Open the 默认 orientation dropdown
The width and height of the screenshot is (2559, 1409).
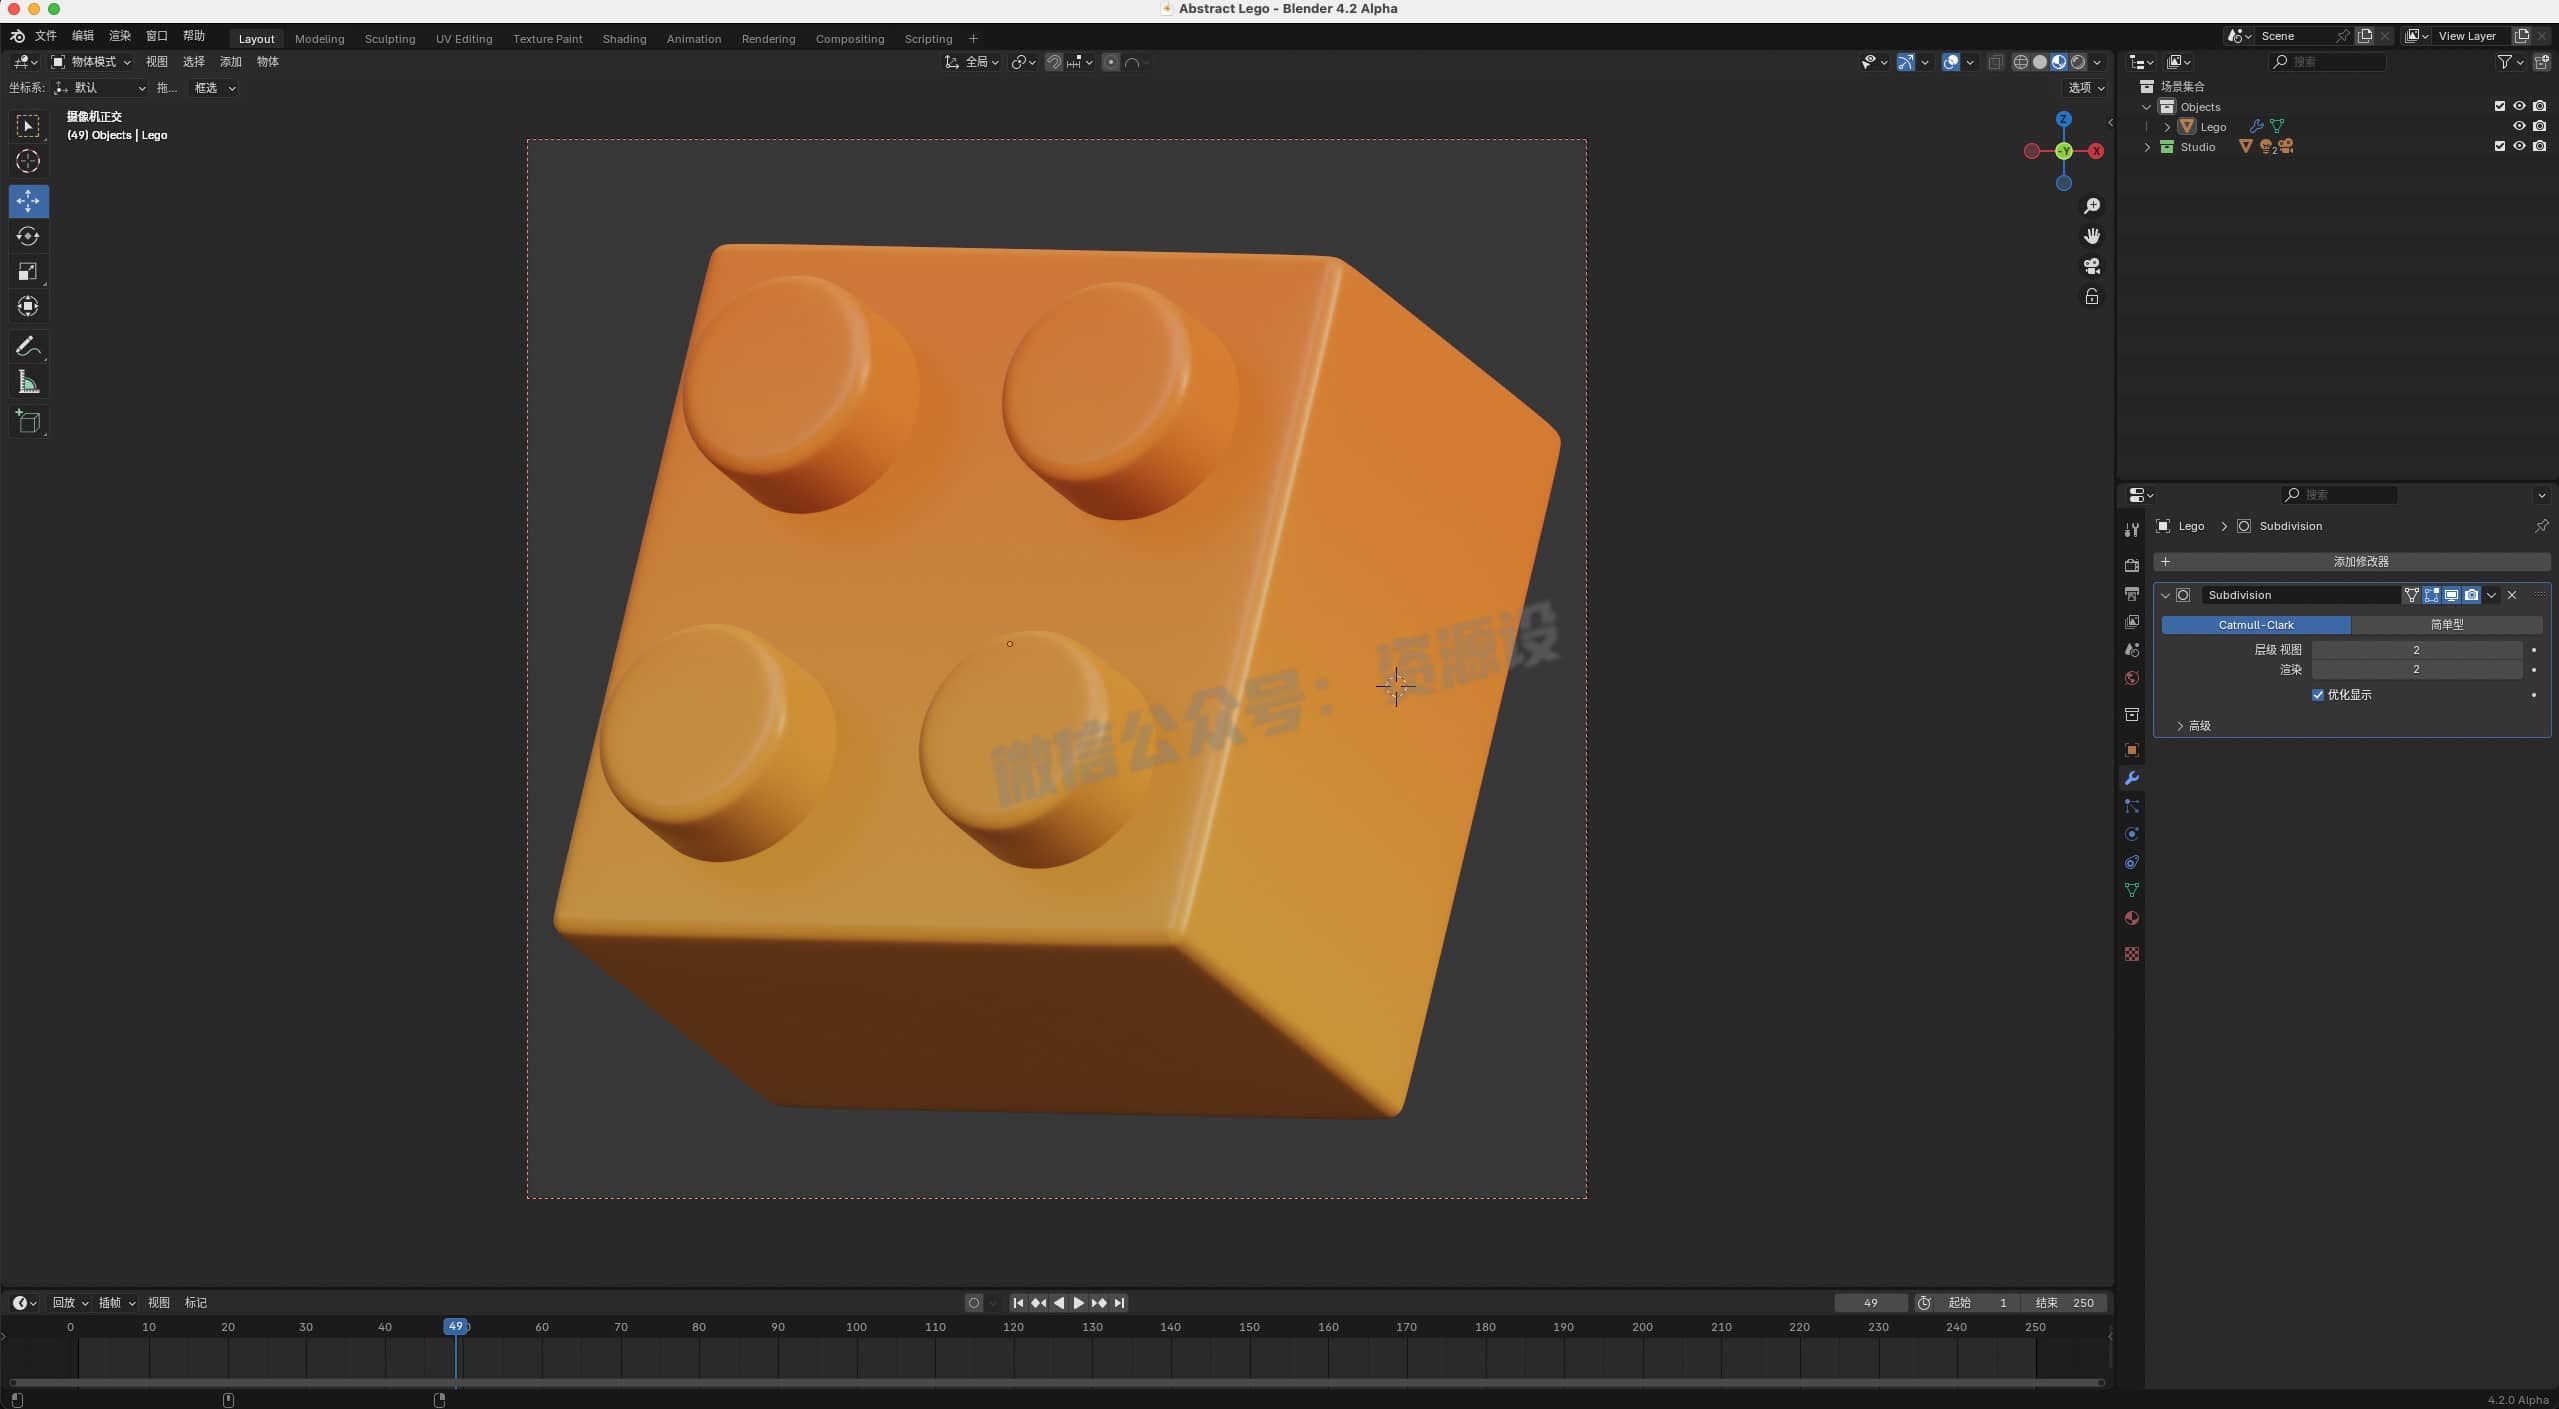coord(100,88)
